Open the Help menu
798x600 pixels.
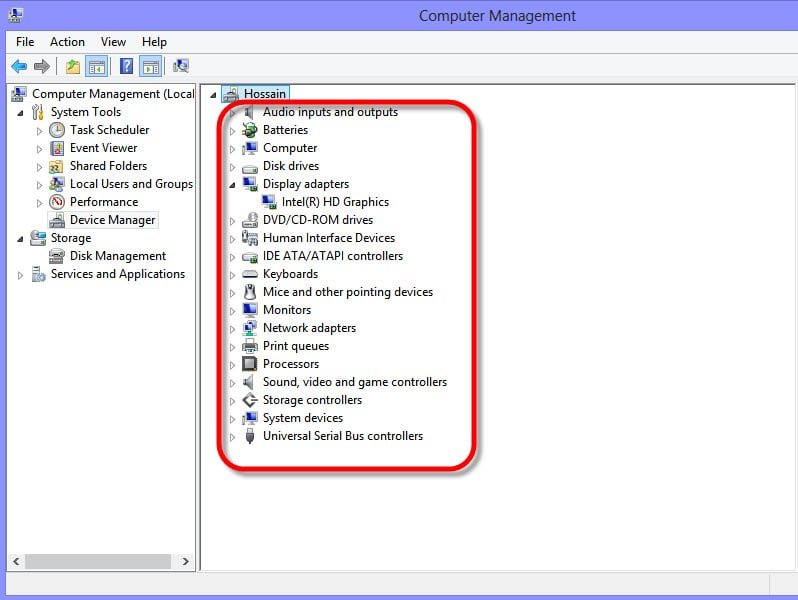[x=154, y=42]
